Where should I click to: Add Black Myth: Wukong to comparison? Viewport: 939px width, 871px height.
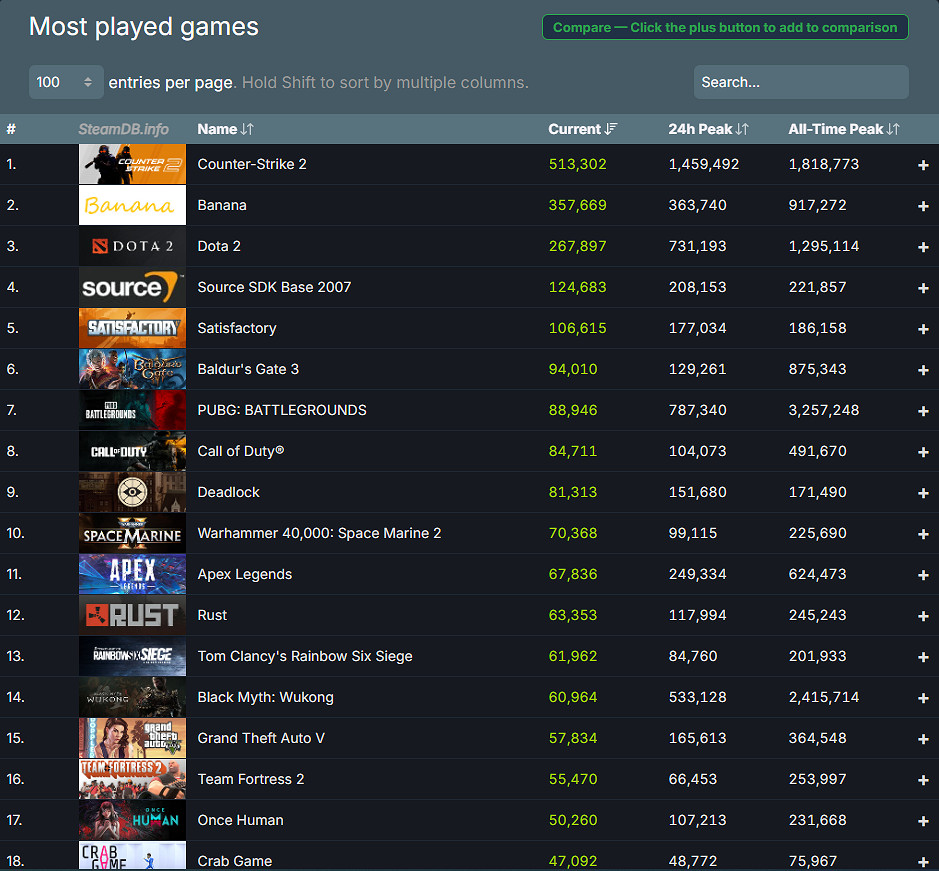pos(923,697)
